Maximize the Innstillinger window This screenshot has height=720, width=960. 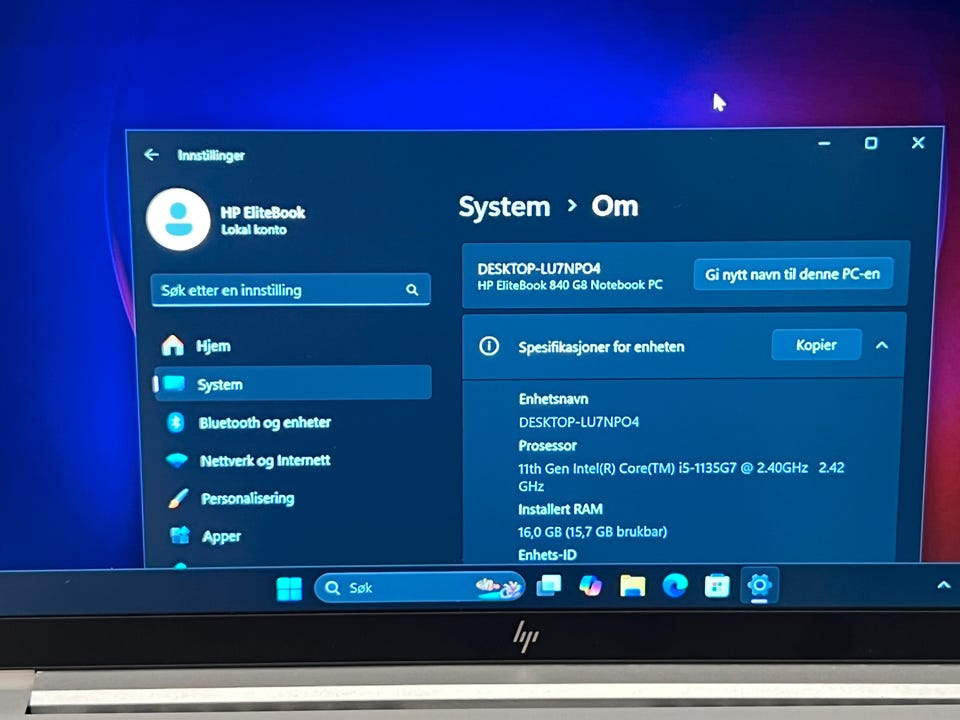point(871,143)
